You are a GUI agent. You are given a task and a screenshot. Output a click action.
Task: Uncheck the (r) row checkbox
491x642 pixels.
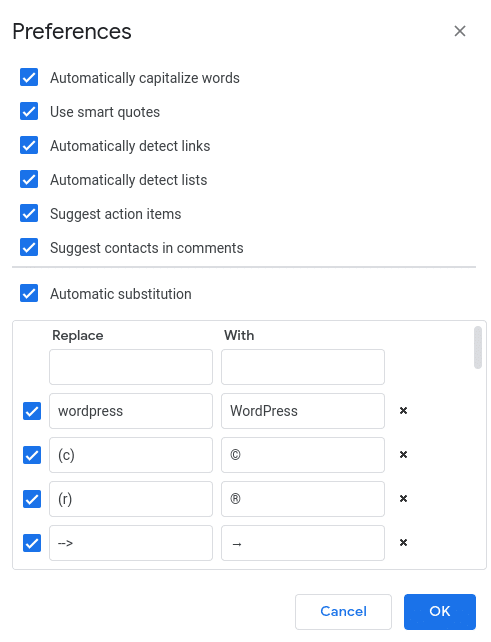tap(32, 499)
